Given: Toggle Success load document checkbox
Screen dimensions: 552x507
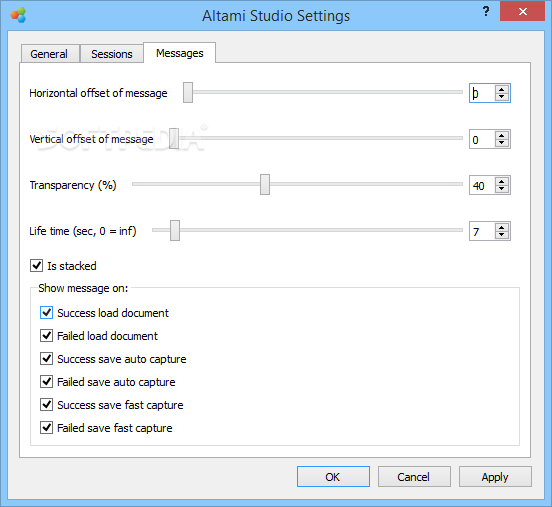Looking at the screenshot, I should coord(46,313).
